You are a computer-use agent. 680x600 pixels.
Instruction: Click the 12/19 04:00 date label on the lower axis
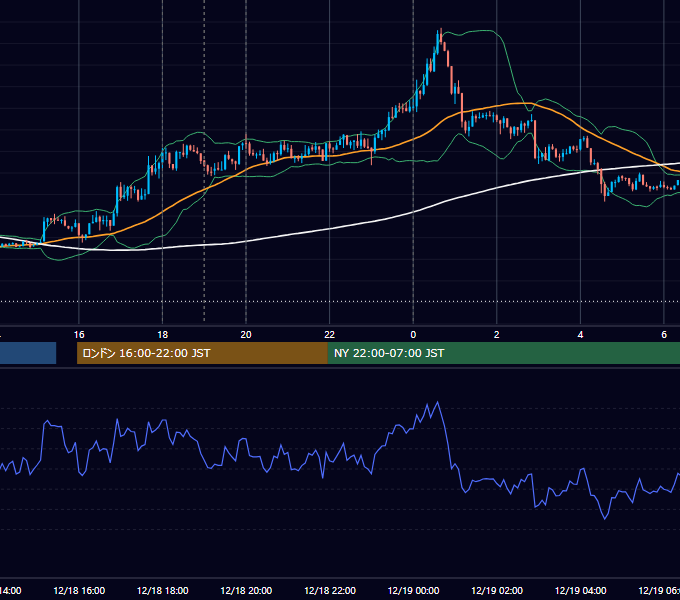pyautogui.click(x=580, y=591)
